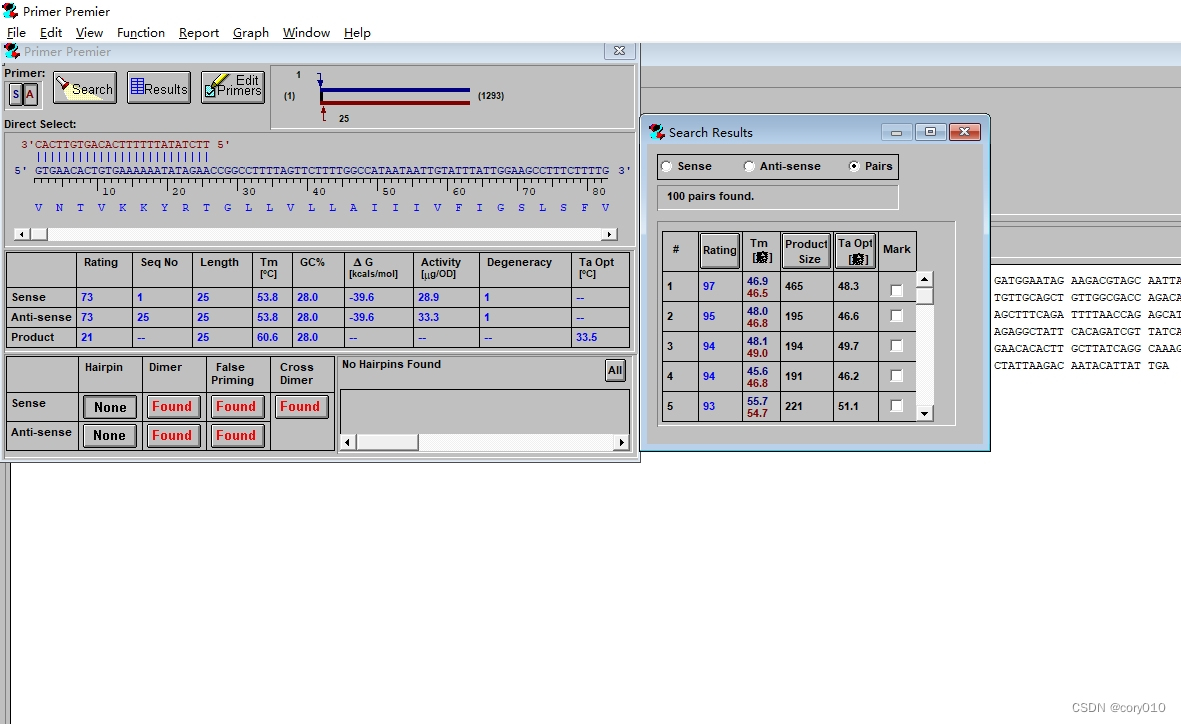Click sequence scrollbar right arrow
Screen dimensions: 1181x724
click(609, 234)
